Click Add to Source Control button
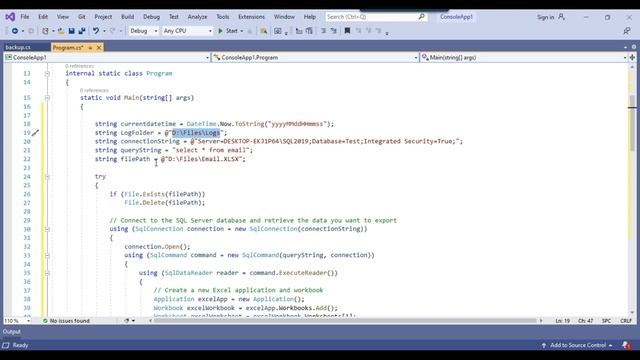640x360 pixels. [578, 345]
